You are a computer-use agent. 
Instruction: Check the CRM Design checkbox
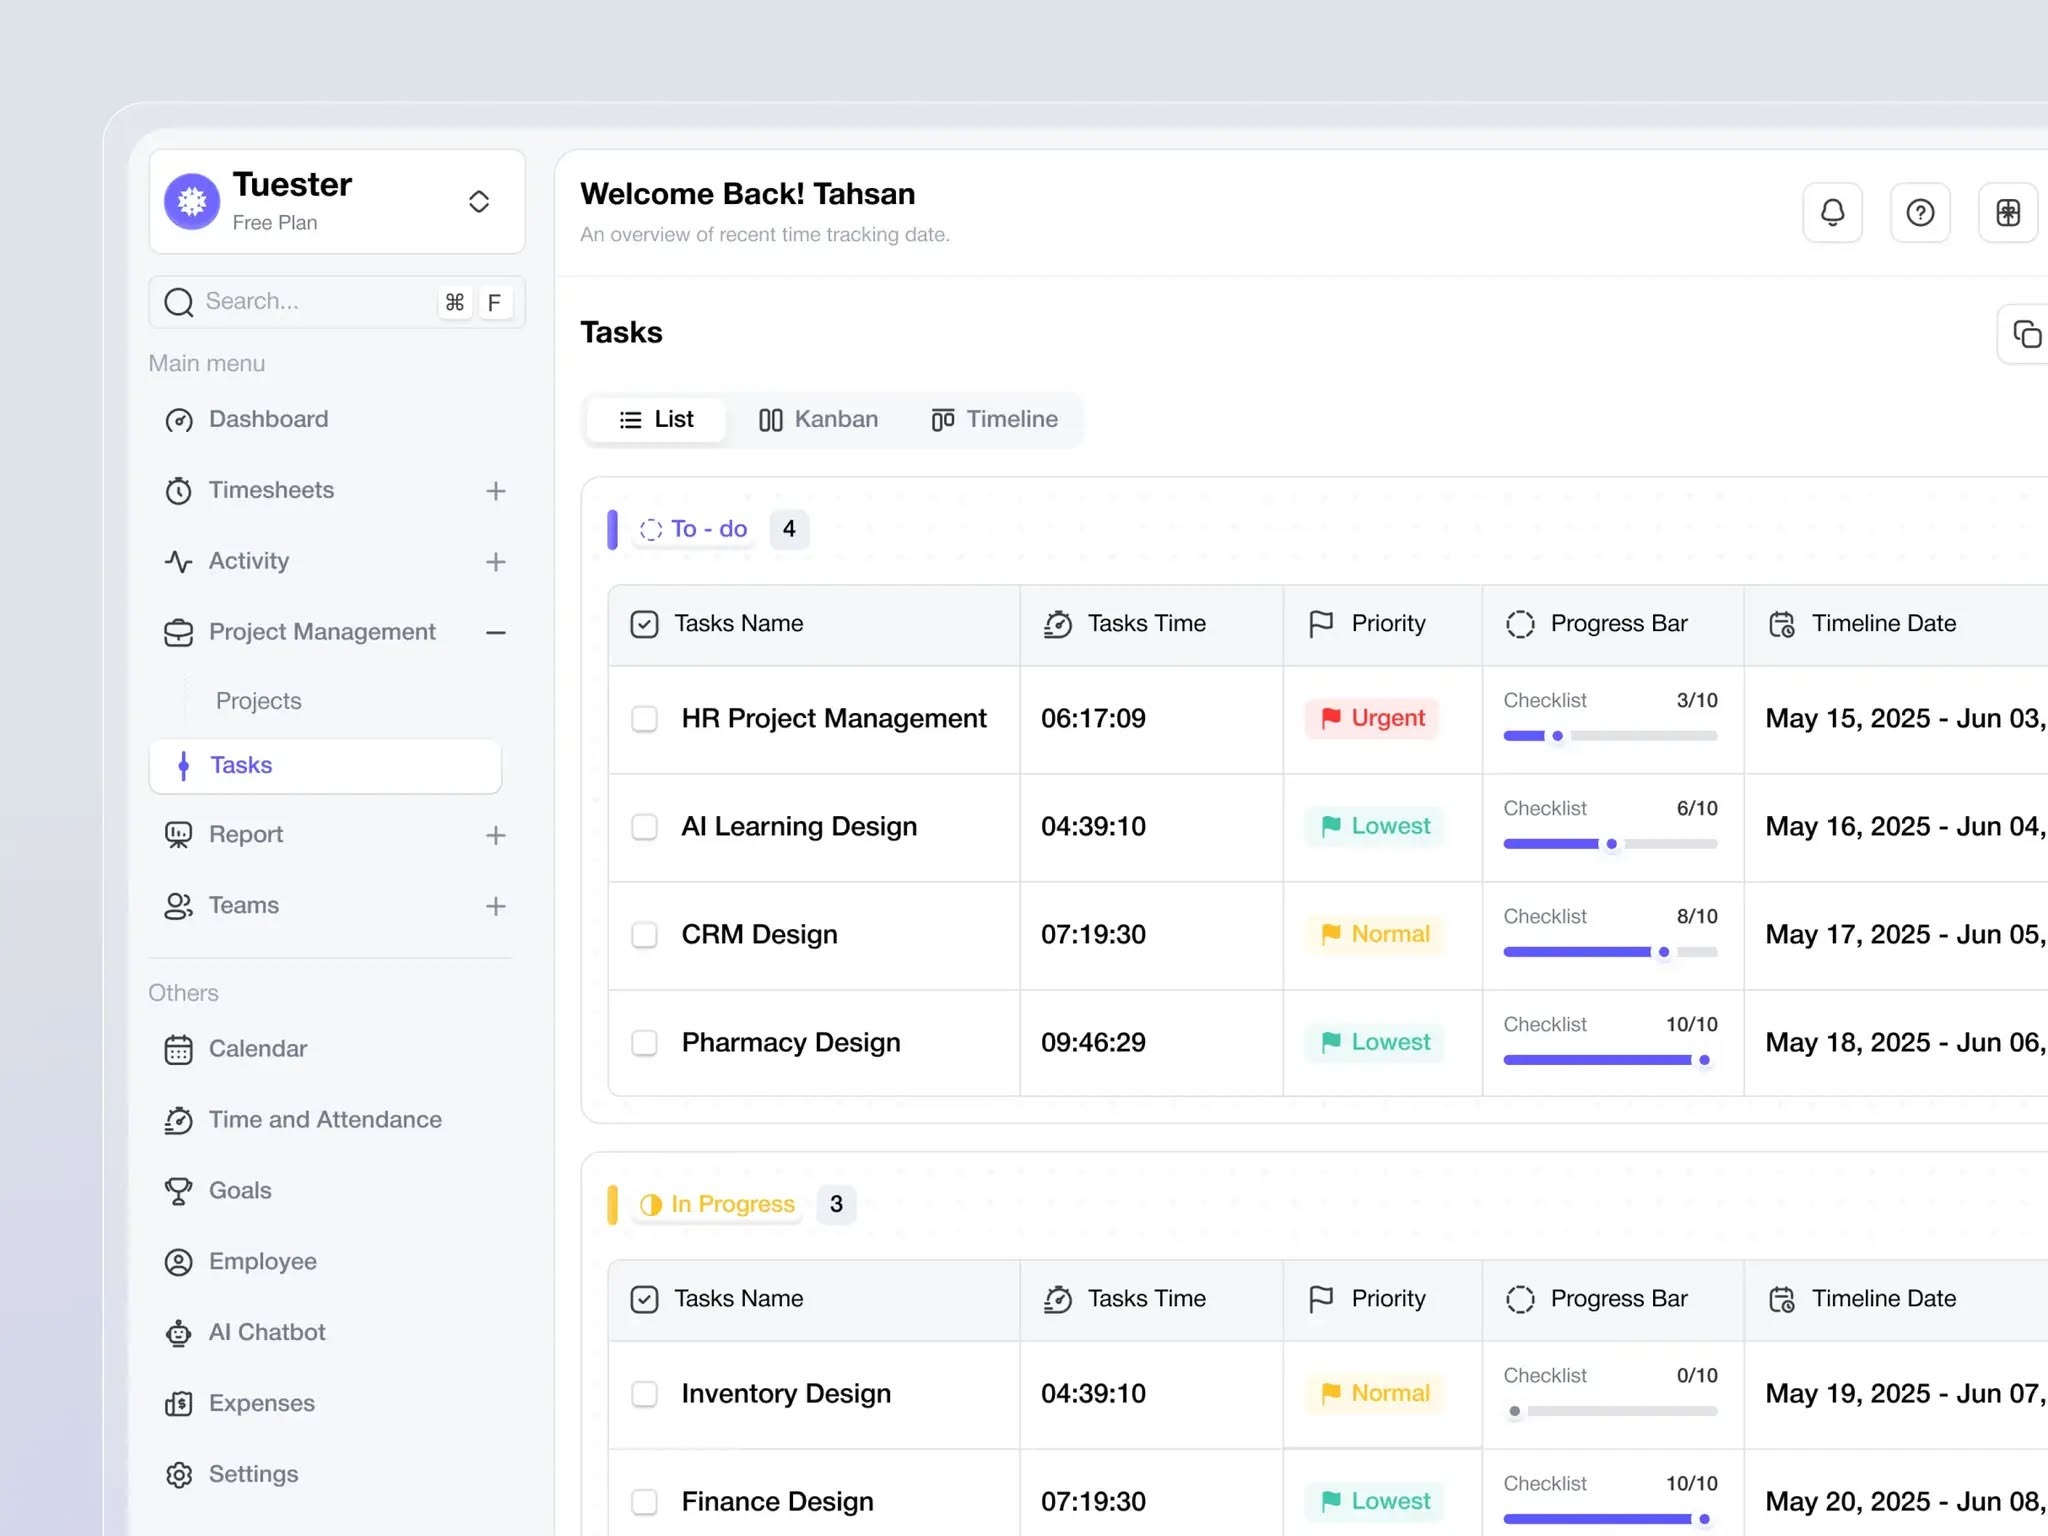(644, 935)
